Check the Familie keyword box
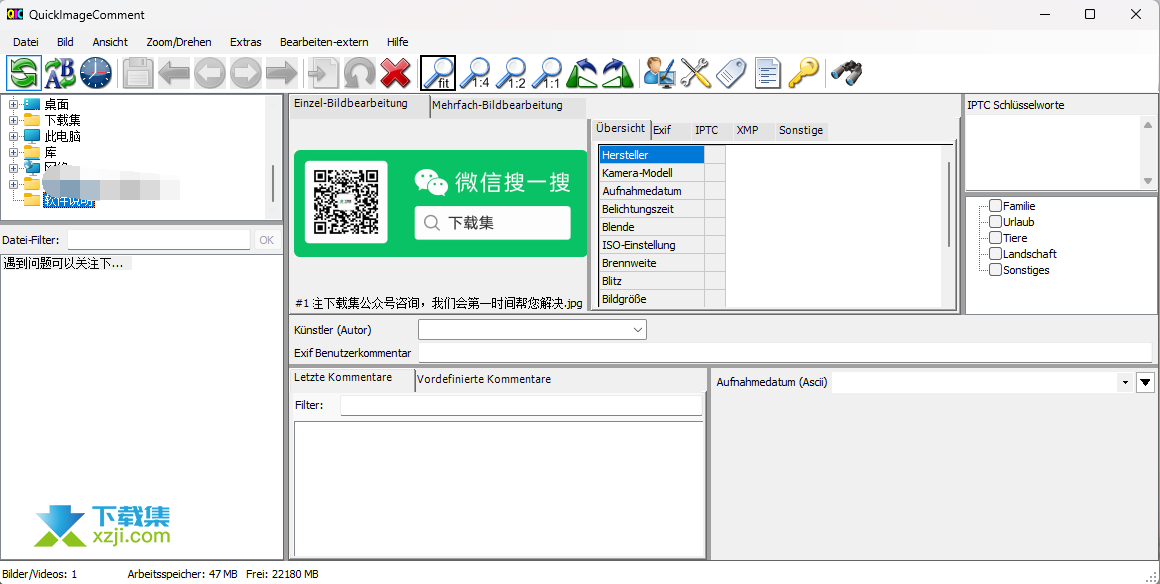Image resolution: width=1160 pixels, height=584 pixels. 996,206
